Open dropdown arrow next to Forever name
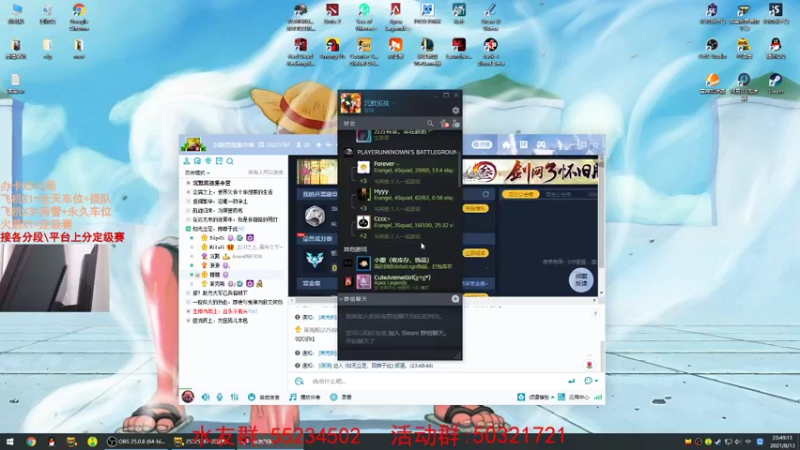This screenshot has height=450, width=800. tap(398, 164)
